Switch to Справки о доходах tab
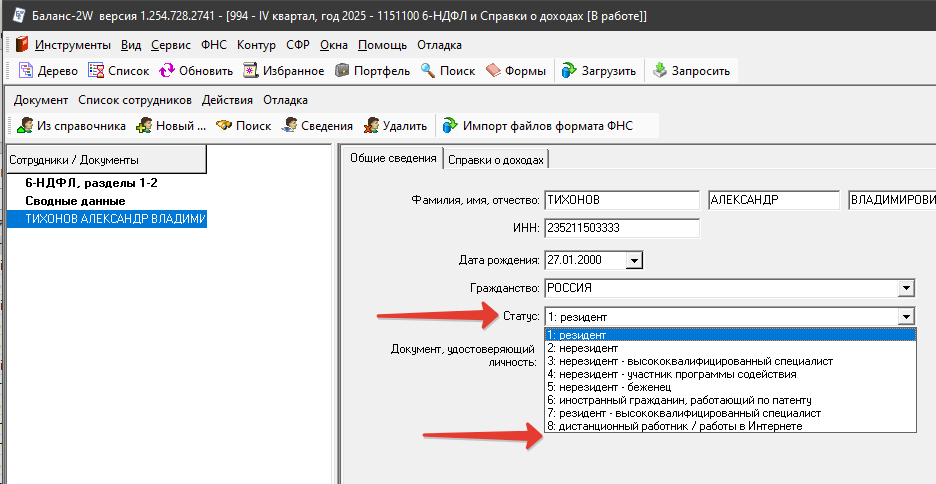The image size is (936, 484). (496, 160)
